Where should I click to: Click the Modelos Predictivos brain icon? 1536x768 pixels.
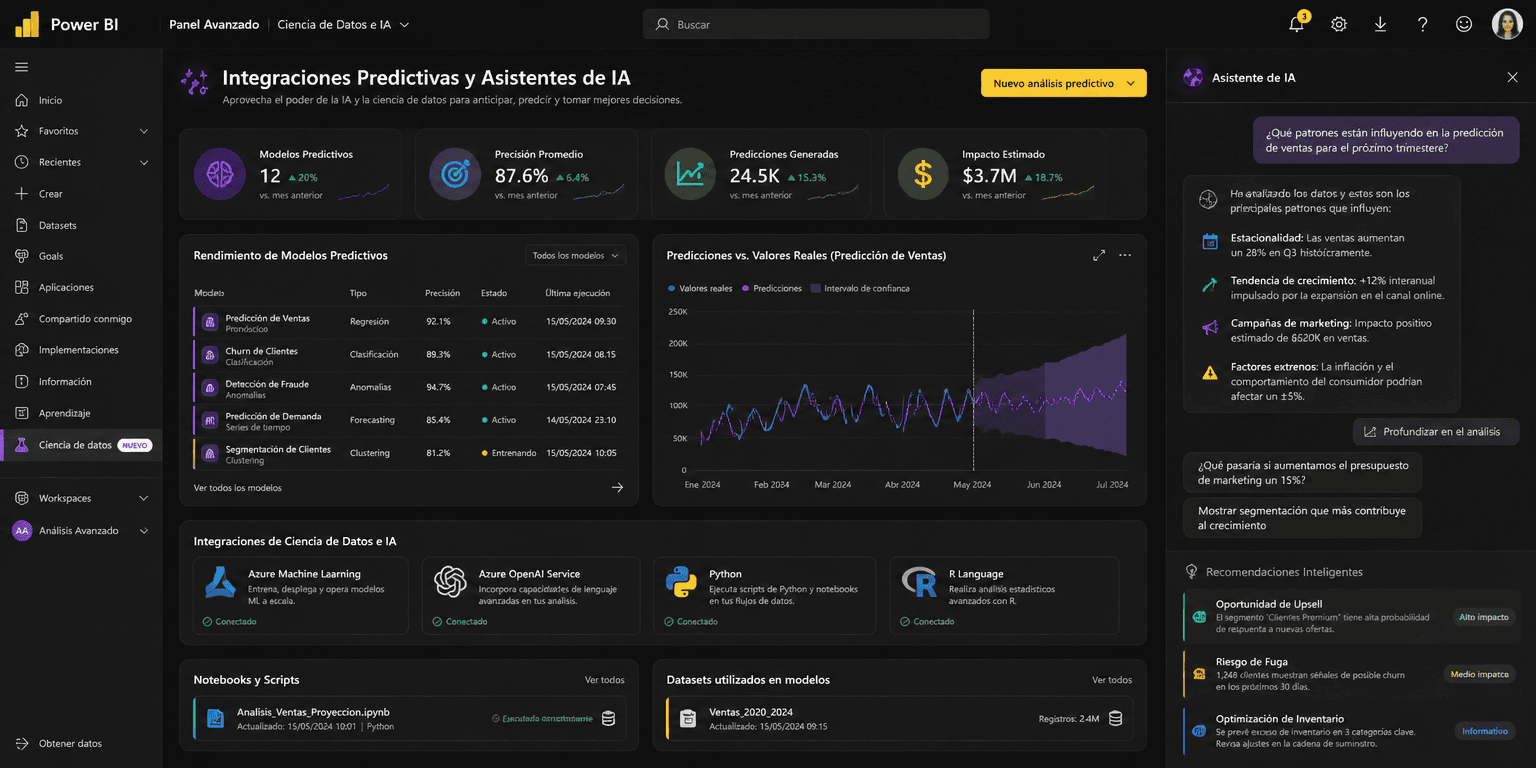[x=219, y=174]
